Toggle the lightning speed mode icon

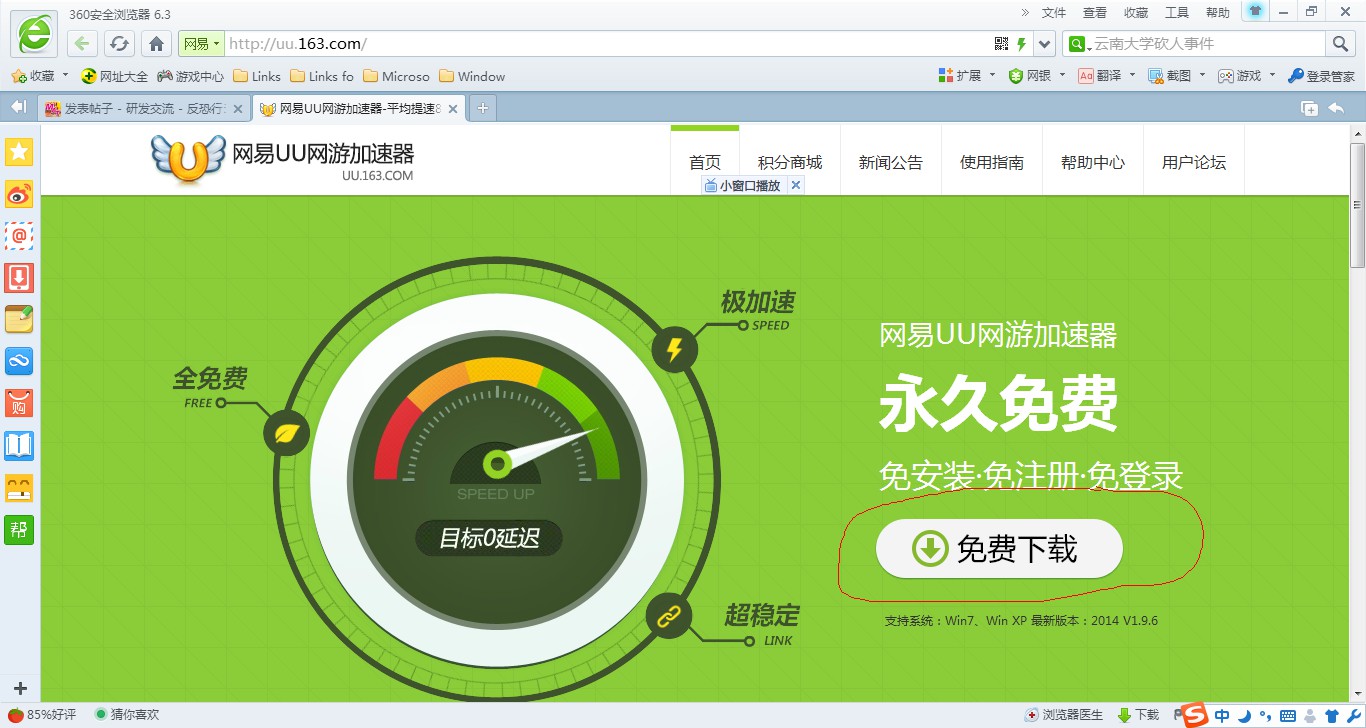pos(1021,44)
